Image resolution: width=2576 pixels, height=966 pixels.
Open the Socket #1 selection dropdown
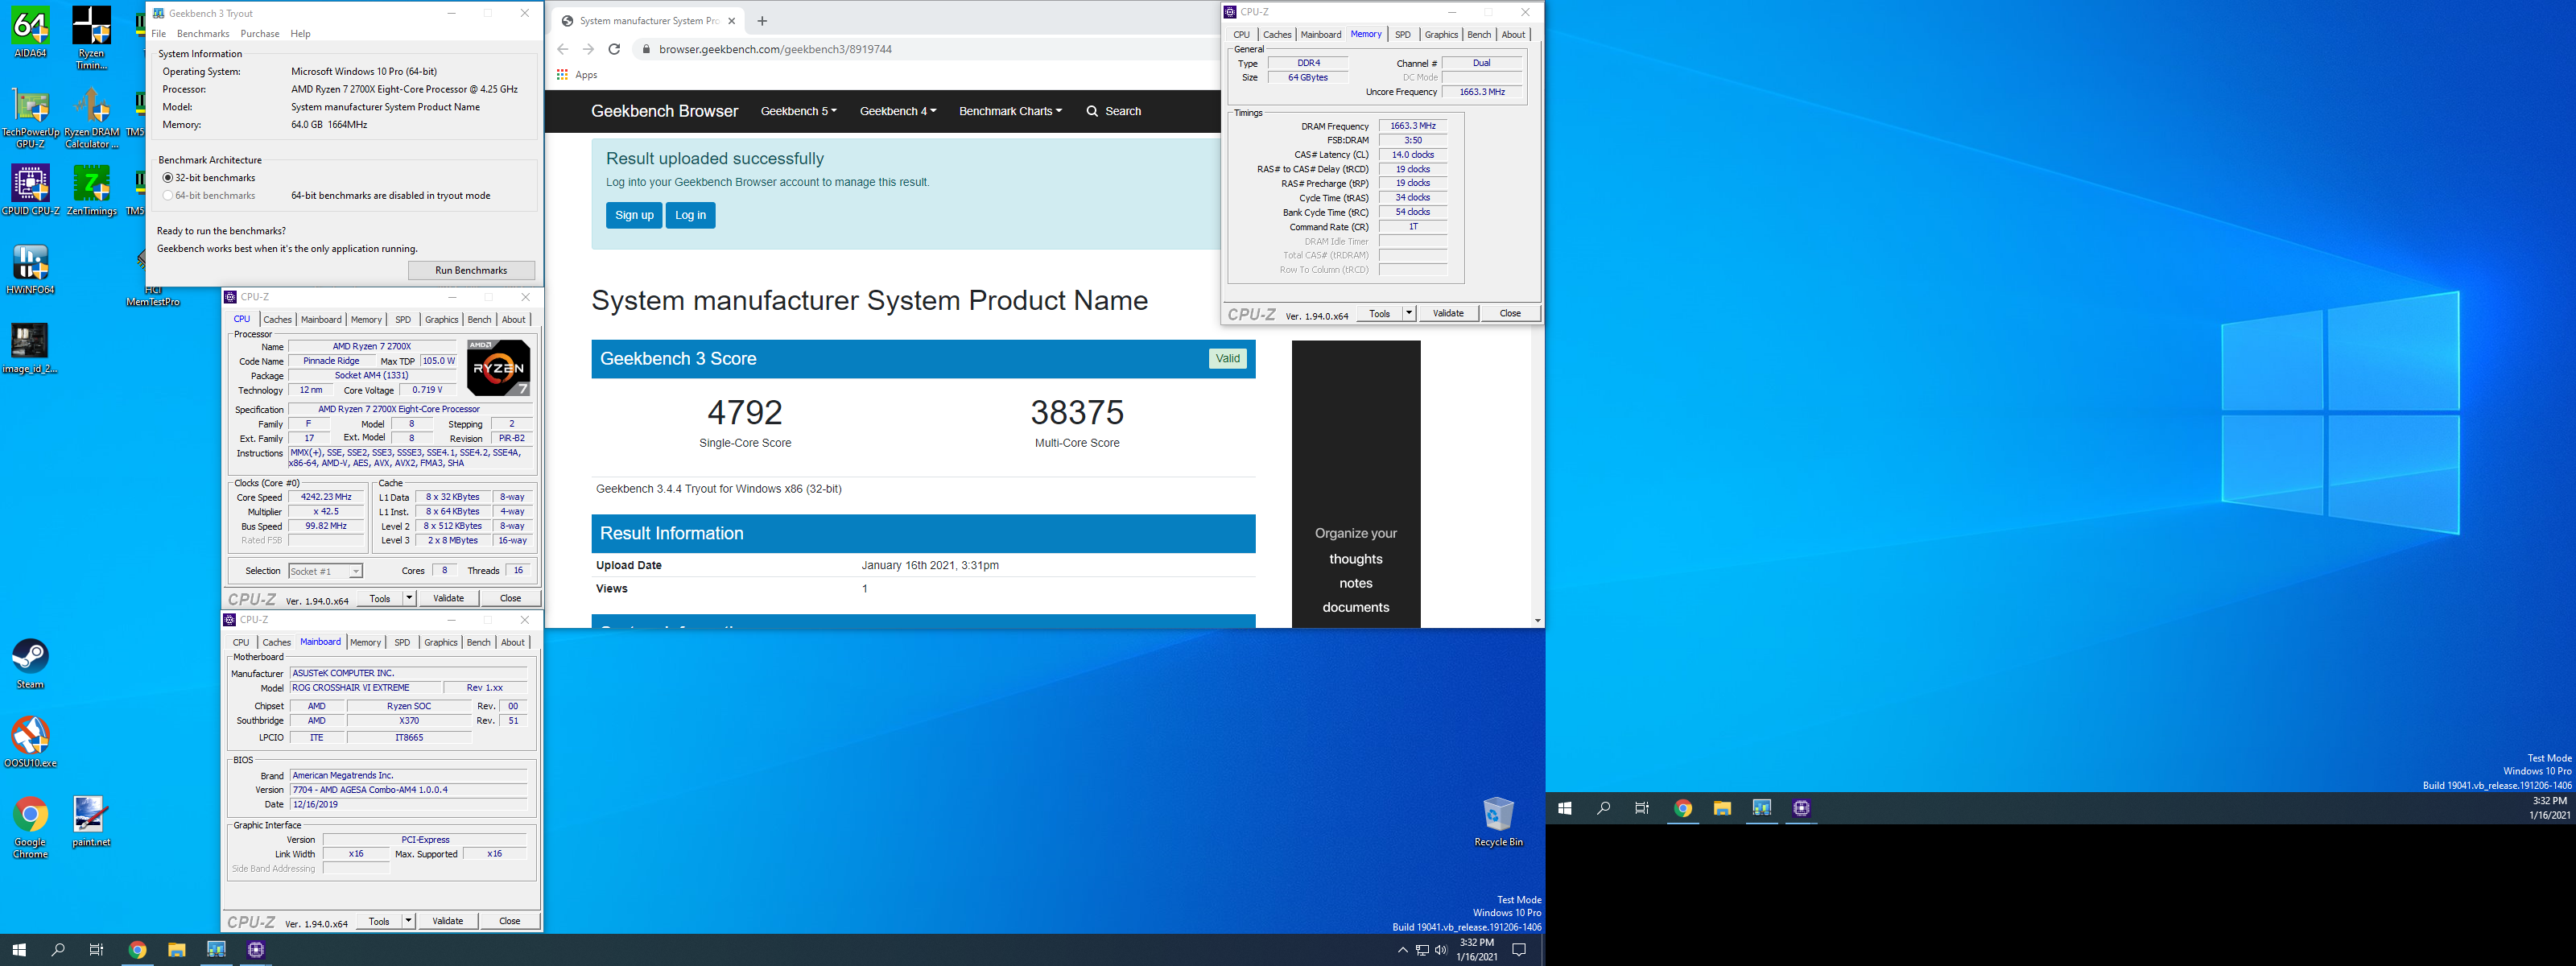point(325,571)
